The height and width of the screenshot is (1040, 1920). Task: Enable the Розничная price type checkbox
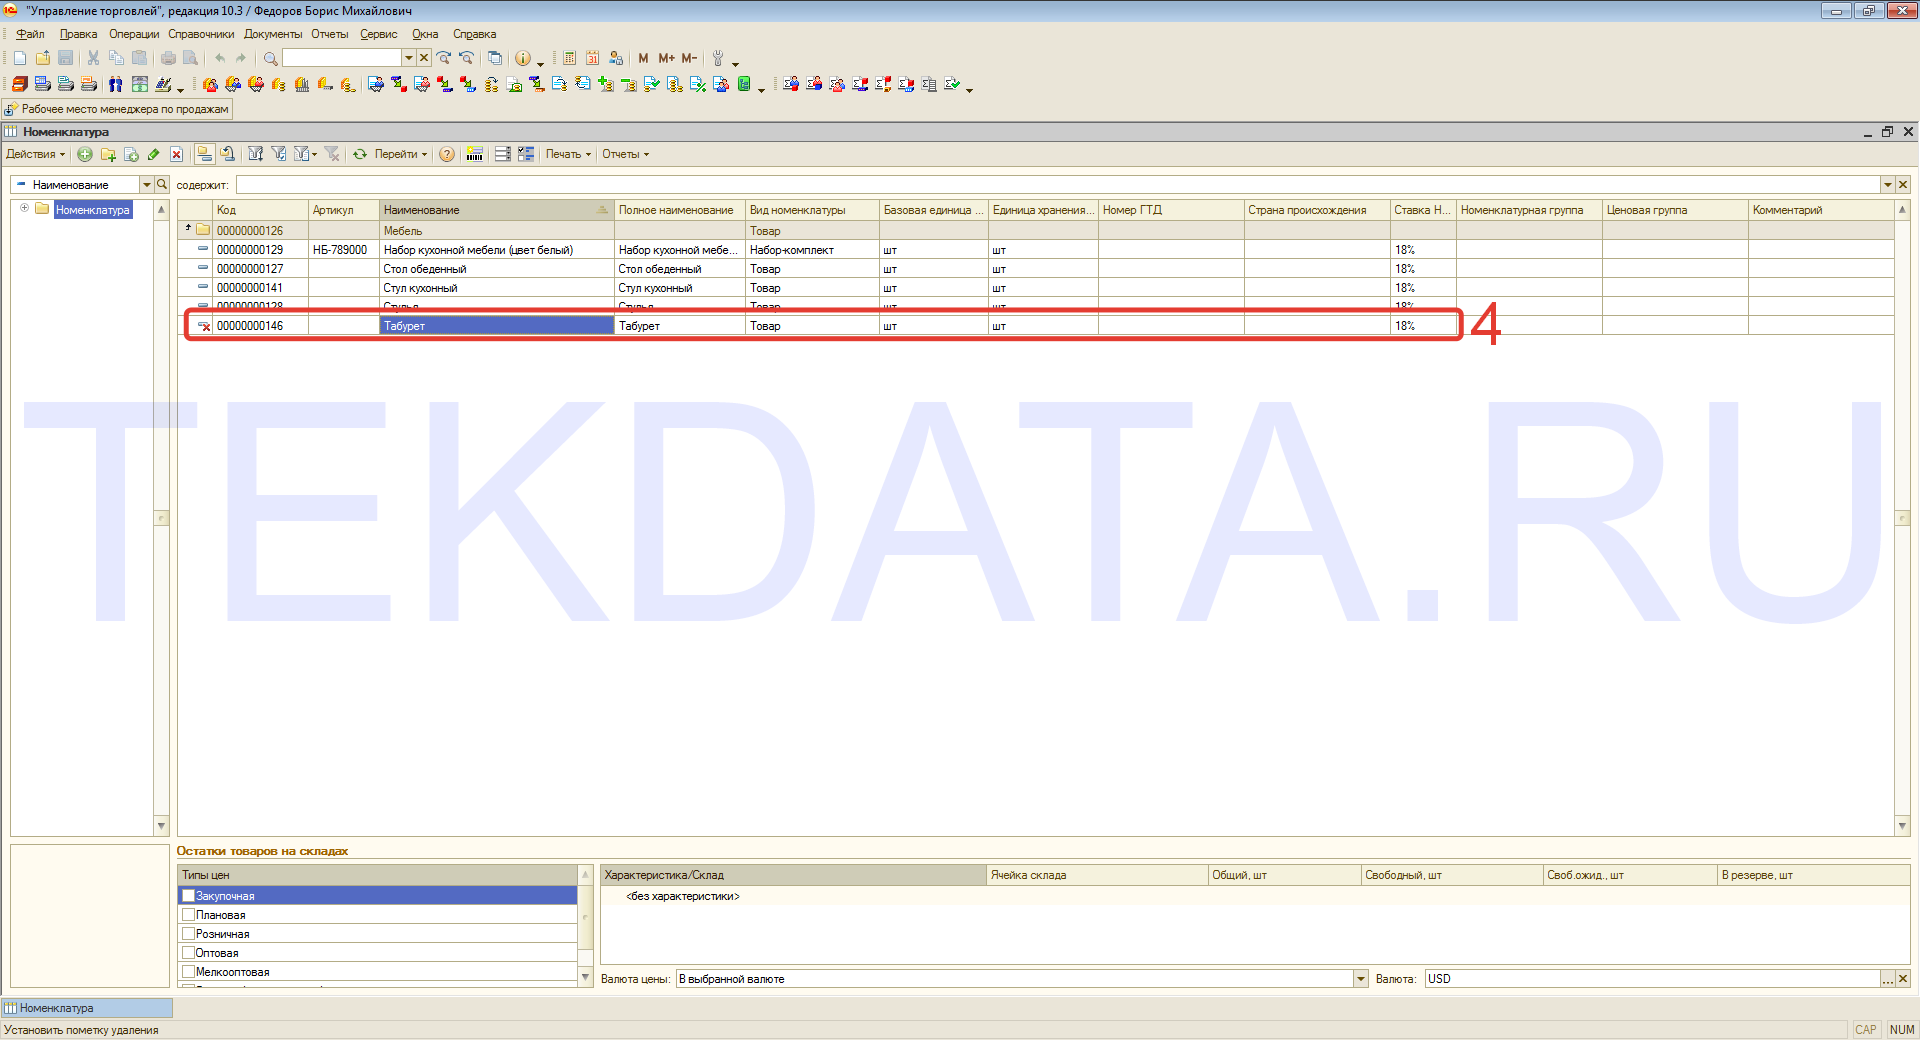(188, 934)
